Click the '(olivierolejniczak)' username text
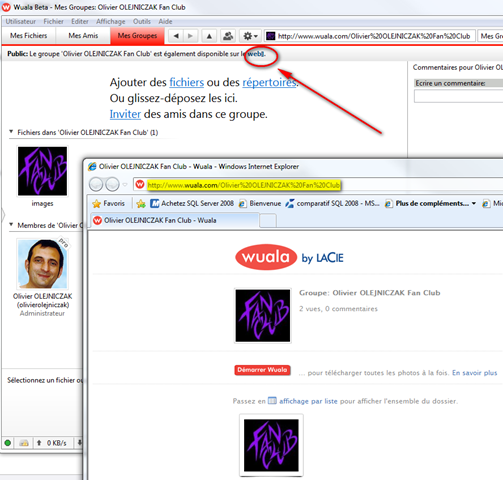The height and width of the screenshot is (480, 503). click(x=43, y=305)
